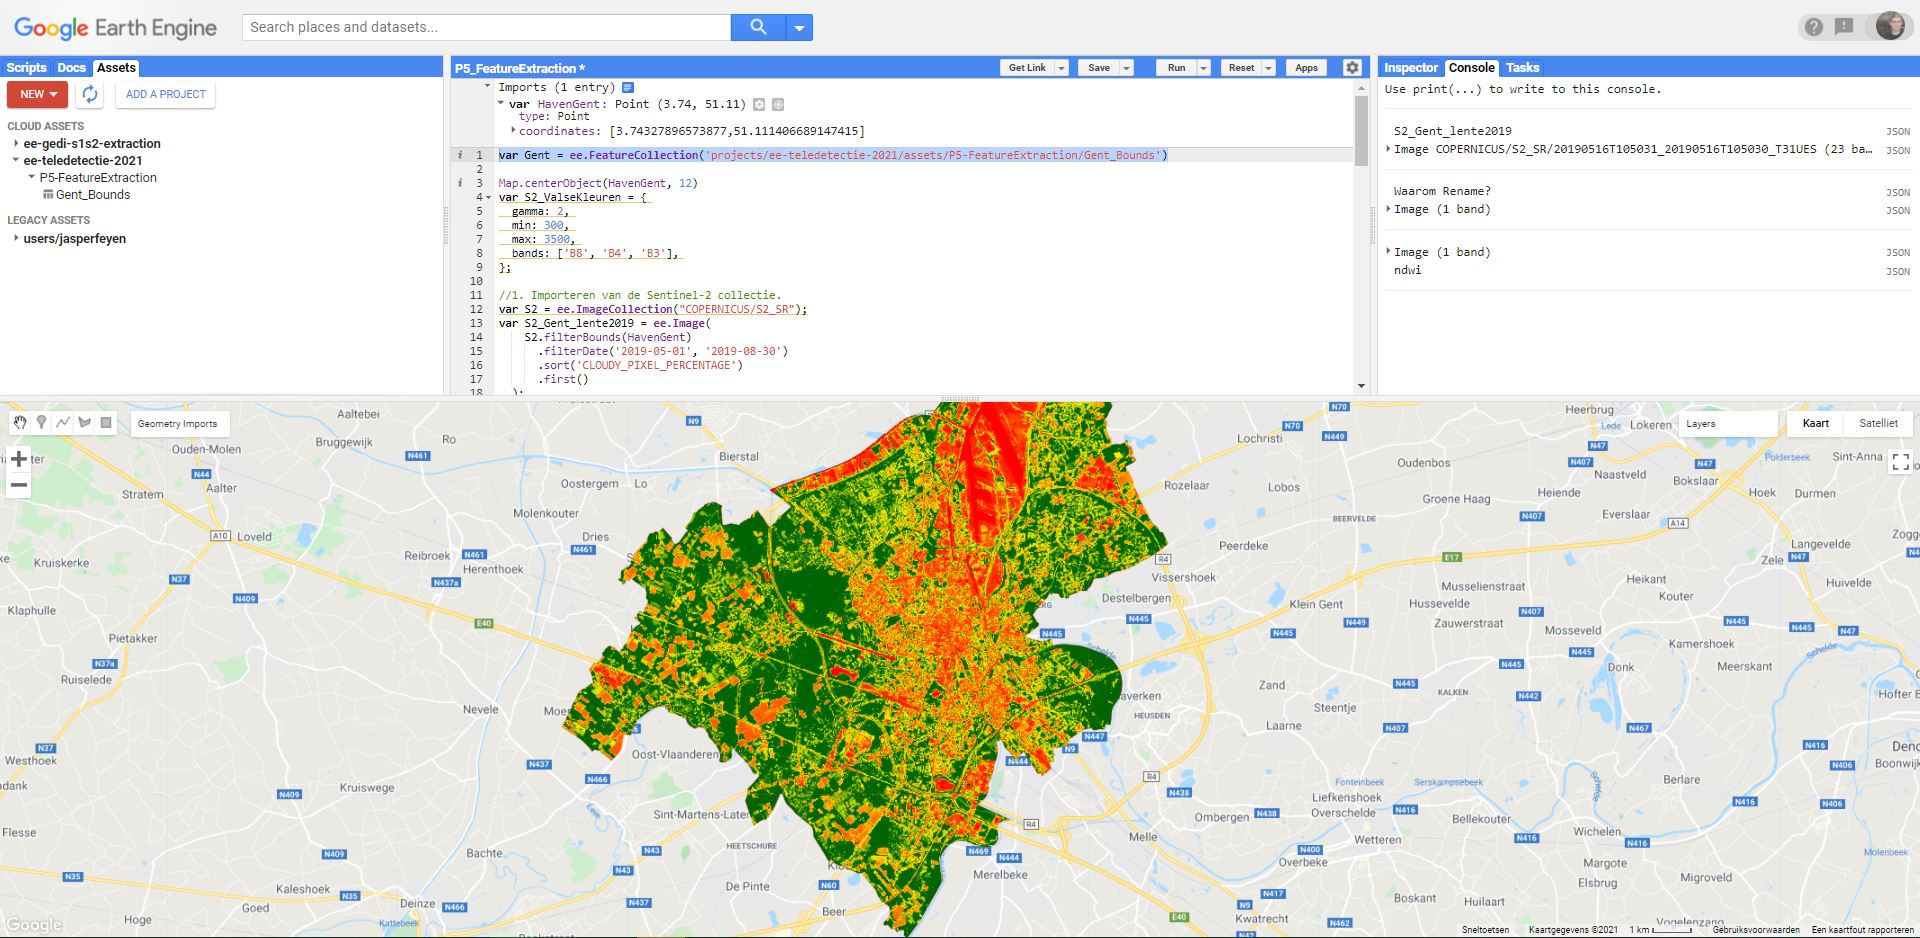Open the code editor settings gear

(1352, 68)
